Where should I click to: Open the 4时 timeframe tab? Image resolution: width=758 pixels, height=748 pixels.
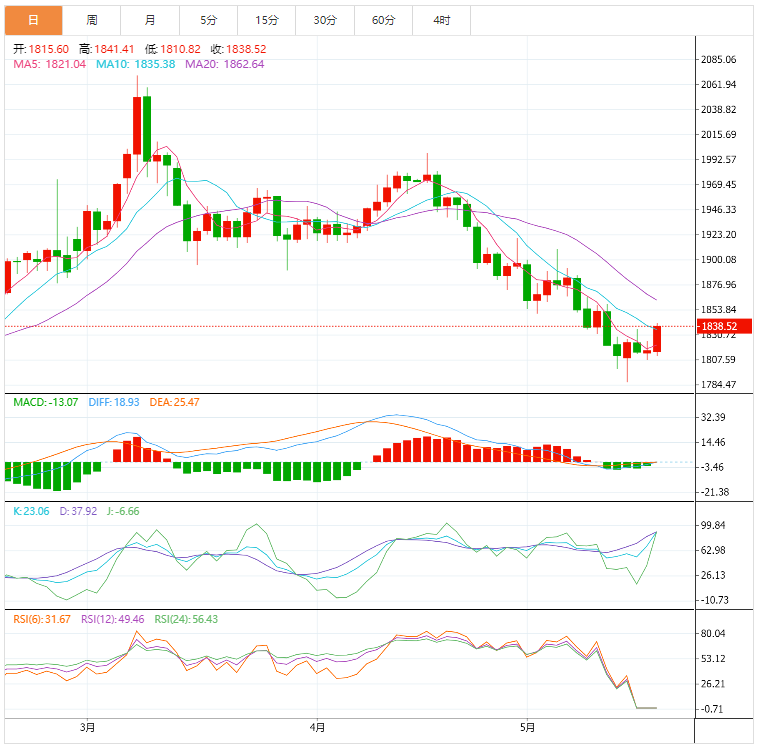pos(442,20)
